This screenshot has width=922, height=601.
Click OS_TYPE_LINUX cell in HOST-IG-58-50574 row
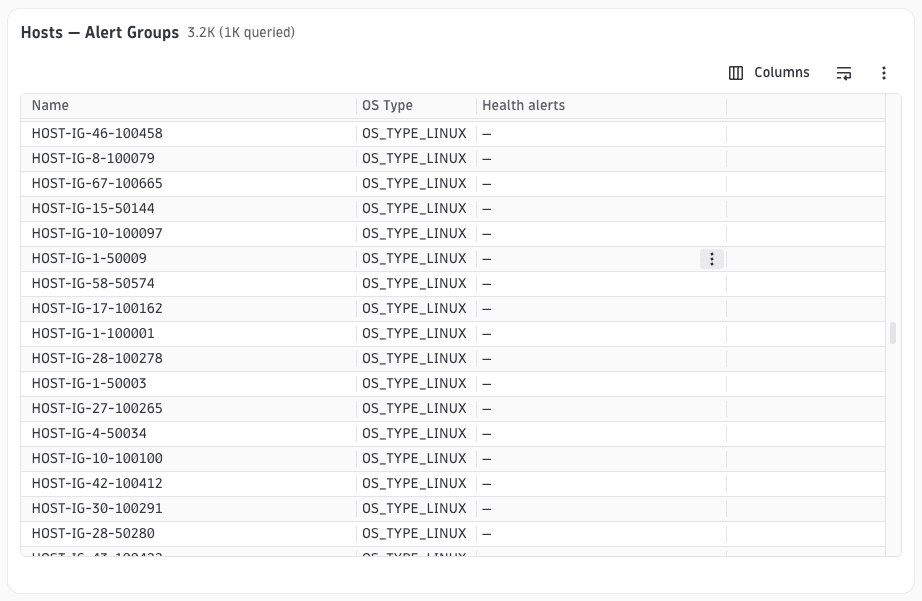[x=414, y=283]
